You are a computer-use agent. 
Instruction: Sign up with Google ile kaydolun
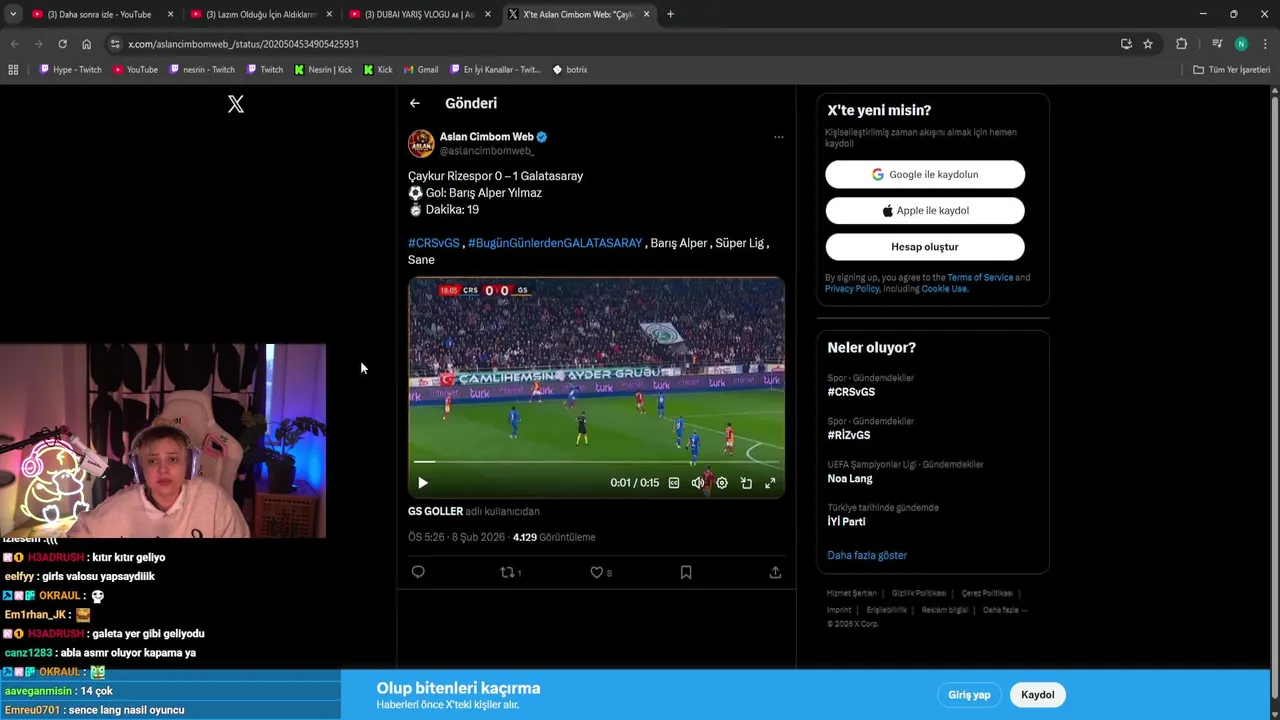(925, 174)
